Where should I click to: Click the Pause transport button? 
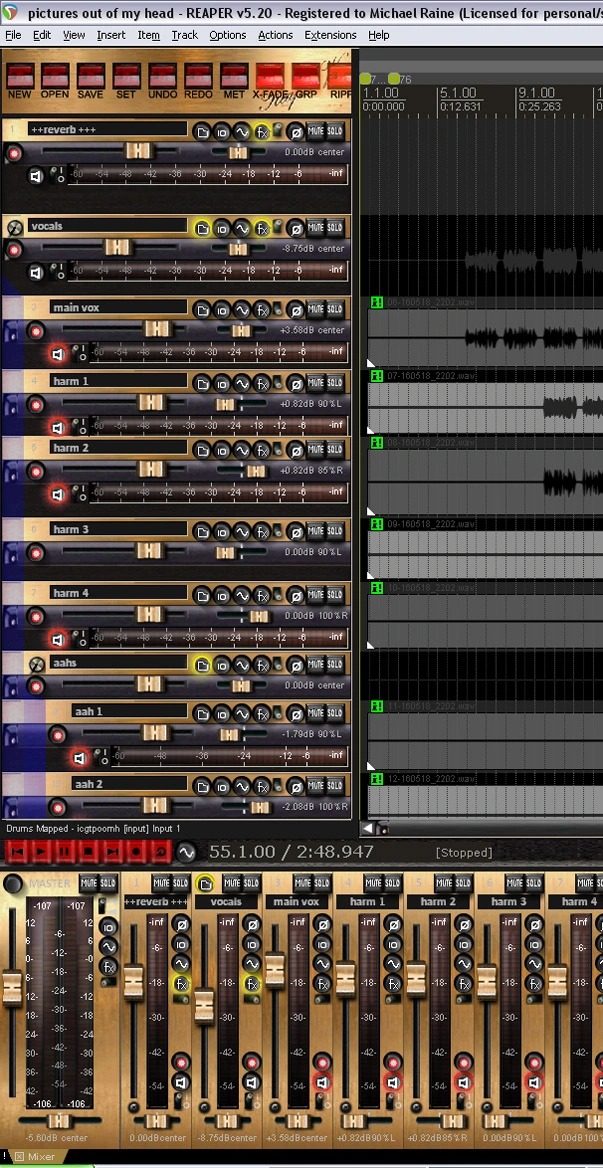(x=65, y=851)
